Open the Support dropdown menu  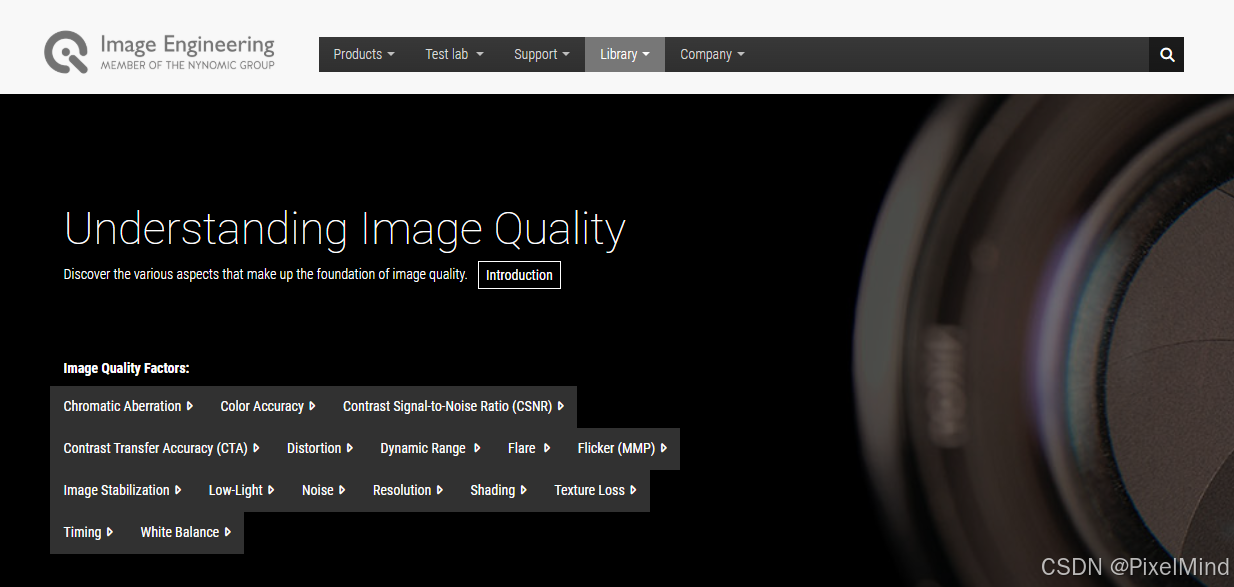(542, 54)
